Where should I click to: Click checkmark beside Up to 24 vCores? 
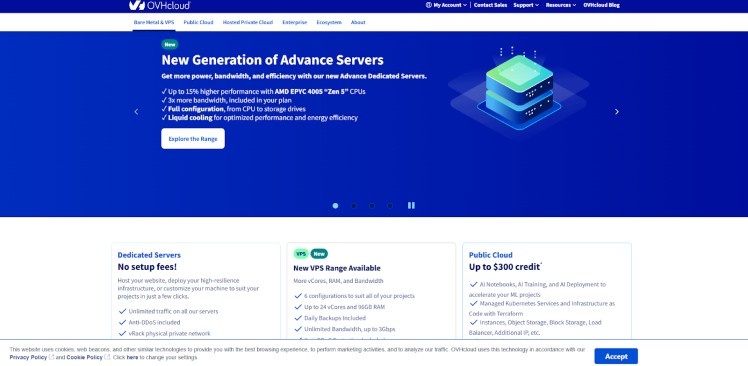click(x=298, y=307)
